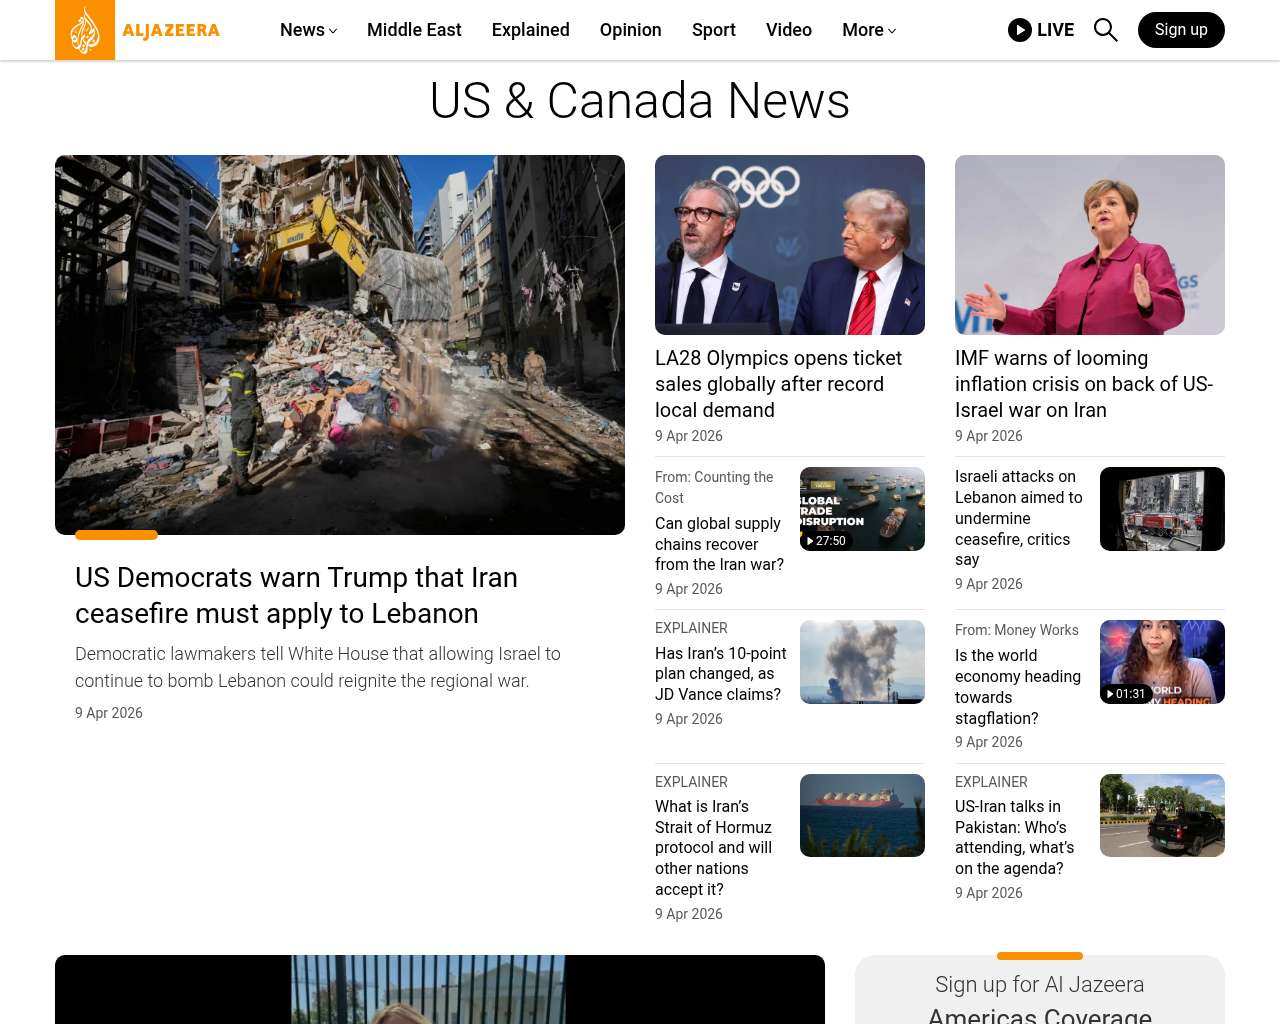
Task: Click the Sign up button
Action: (x=1181, y=30)
